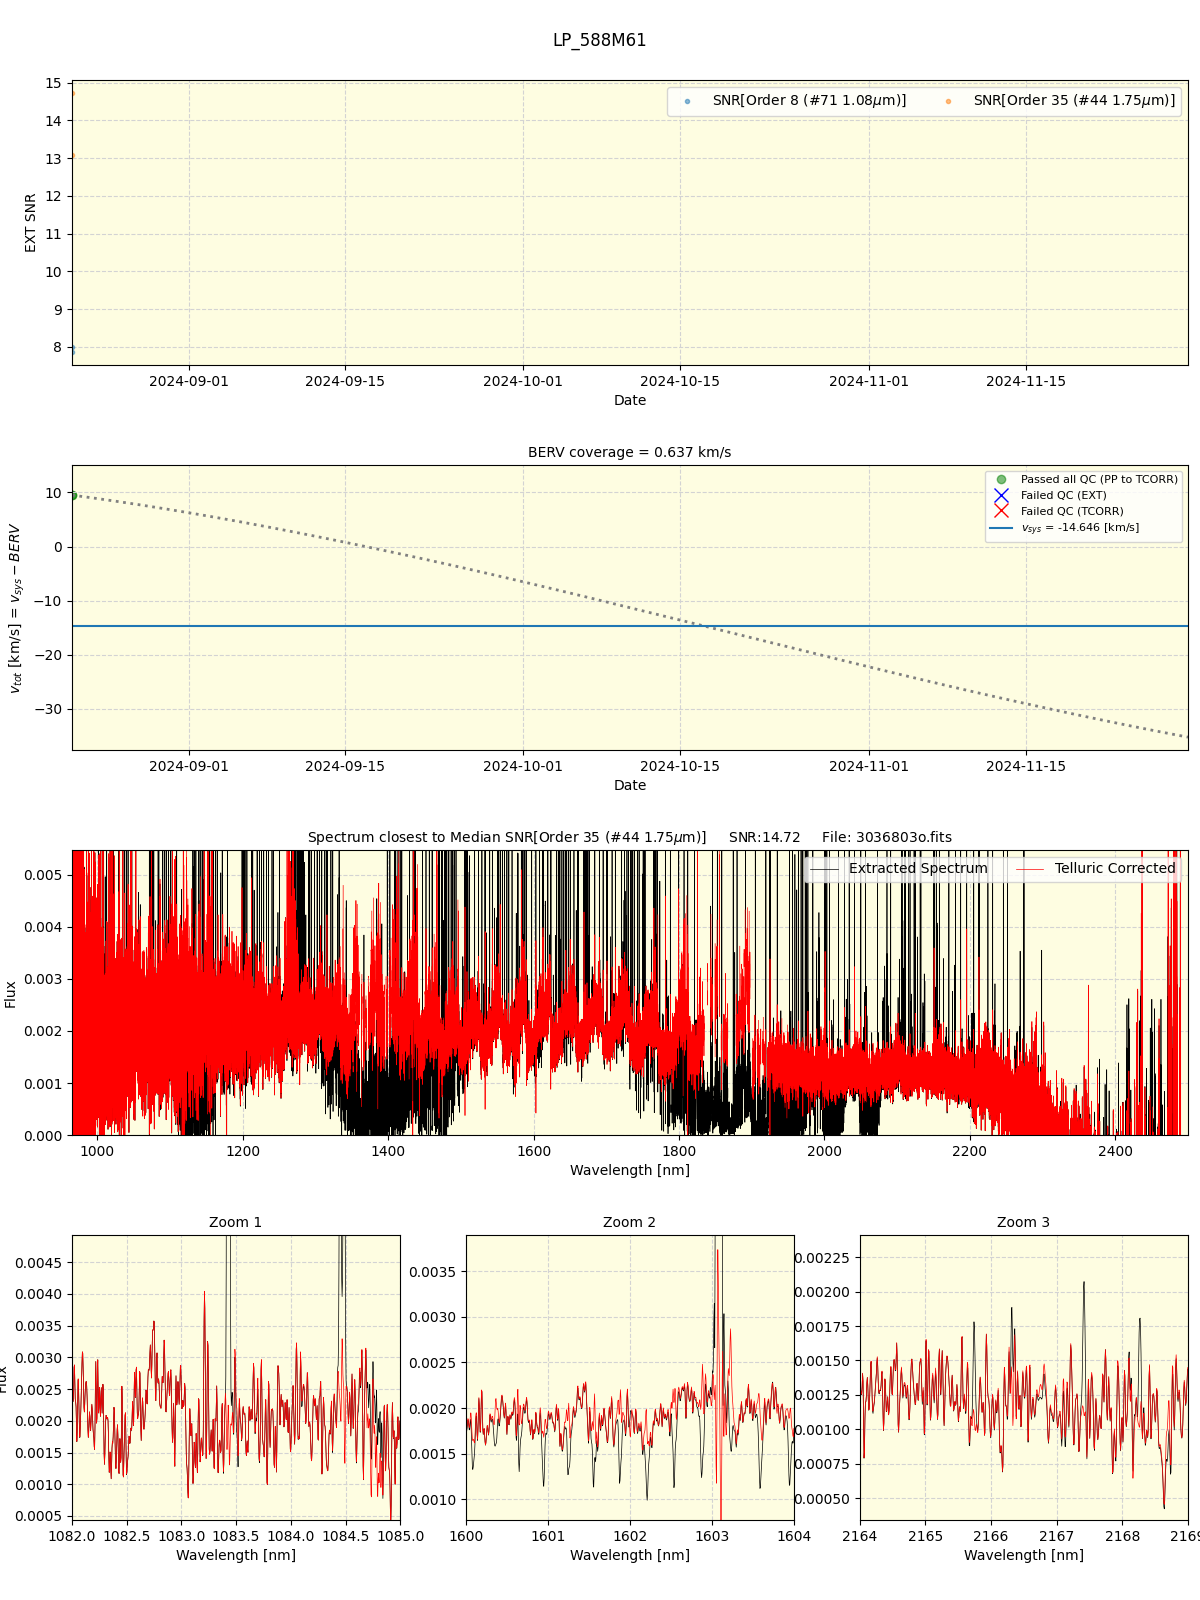Click the Zoom 3 subplot title
Viewport: 1200px width, 1600px height.
[x=1023, y=1222]
